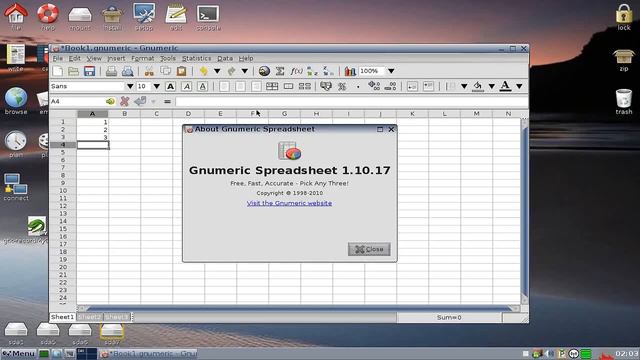Click the equals sign formula button
The width and height of the screenshot is (640, 360).
pyautogui.click(x=167, y=101)
